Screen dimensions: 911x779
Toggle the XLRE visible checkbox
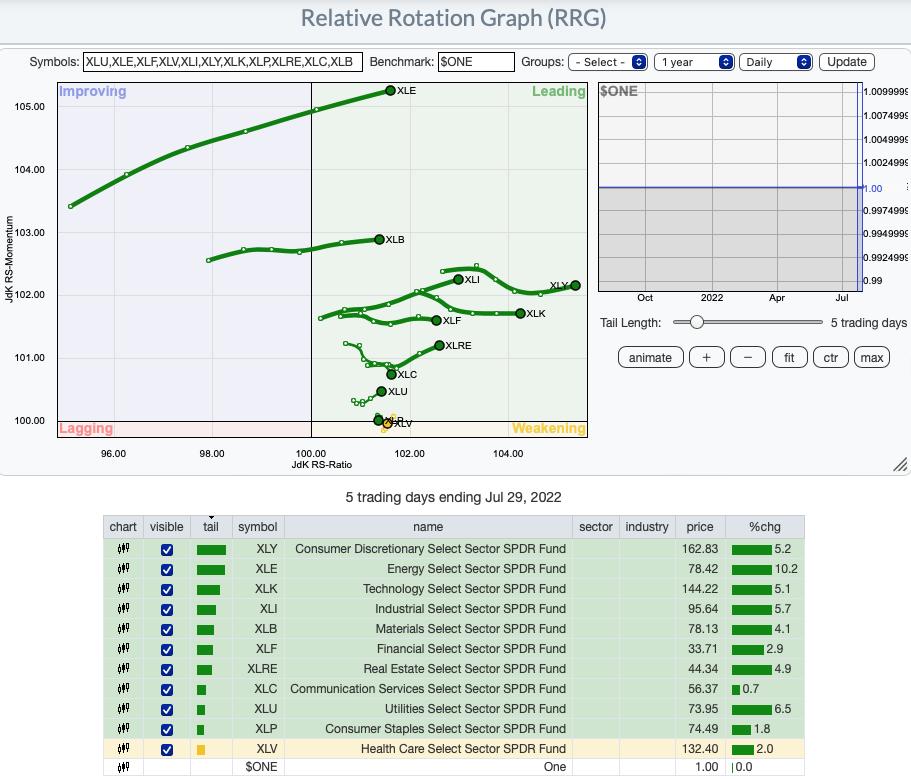coord(167,669)
